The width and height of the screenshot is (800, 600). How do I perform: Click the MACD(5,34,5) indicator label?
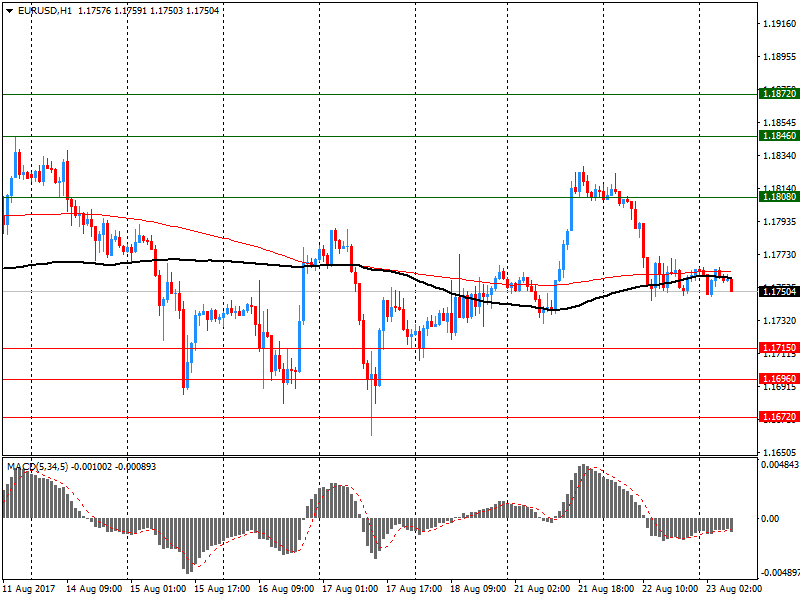(x=37, y=467)
